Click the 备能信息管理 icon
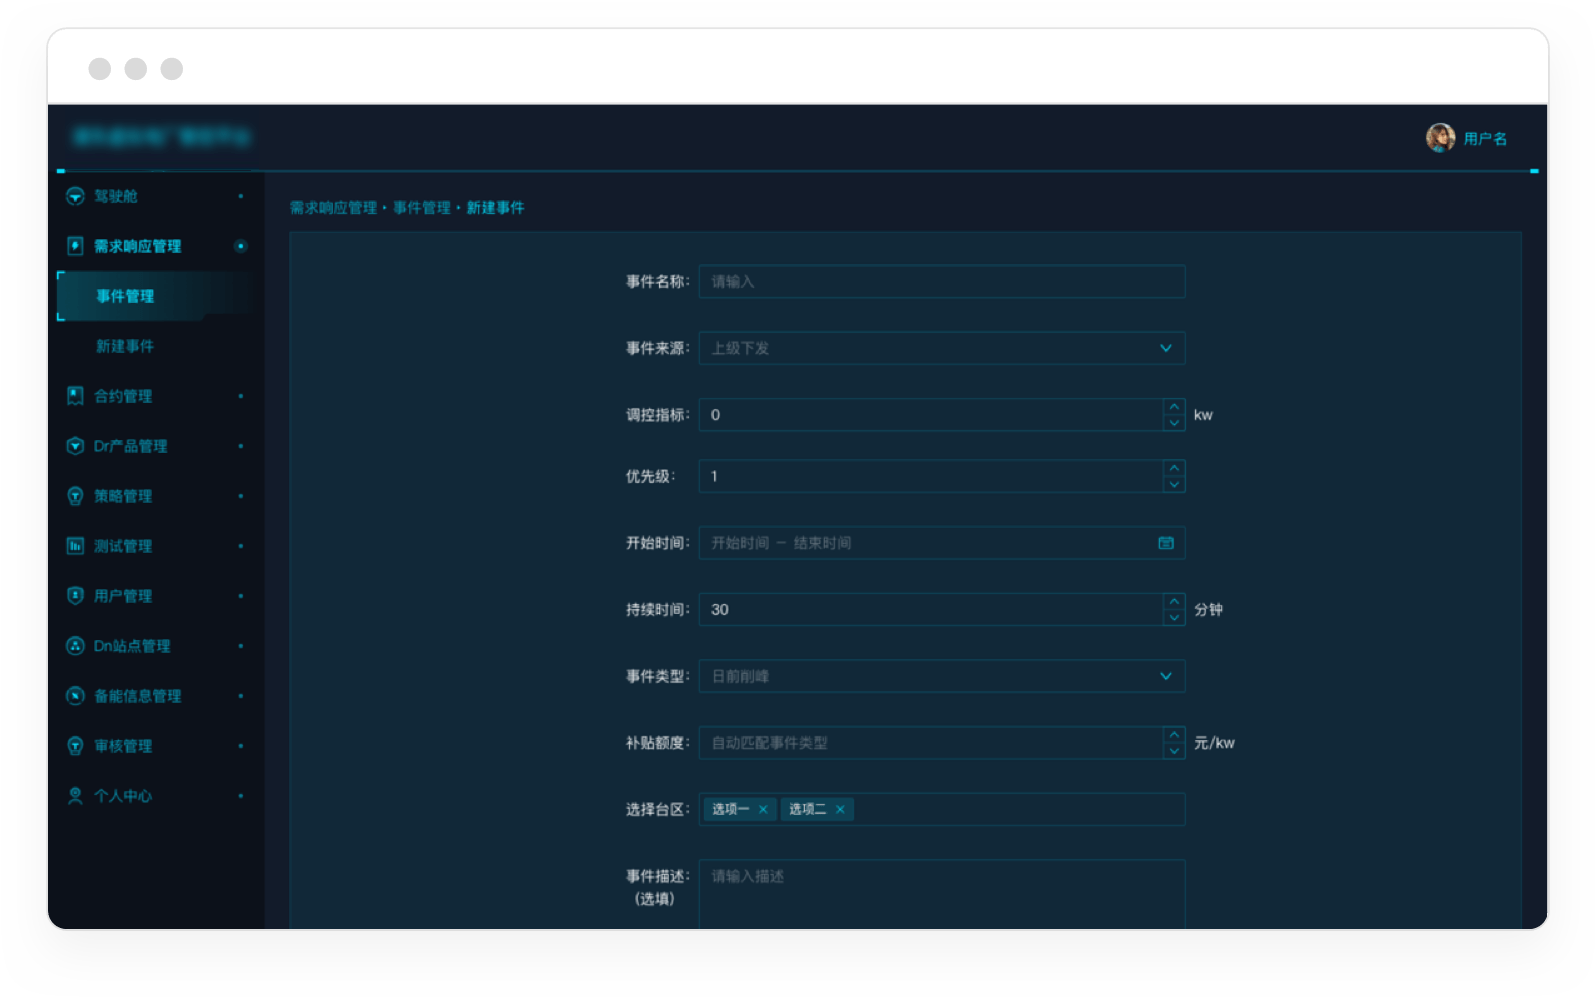Image resolution: width=1596 pixels, height=998 pixels. pyautogui.click(x=75, y=696)
